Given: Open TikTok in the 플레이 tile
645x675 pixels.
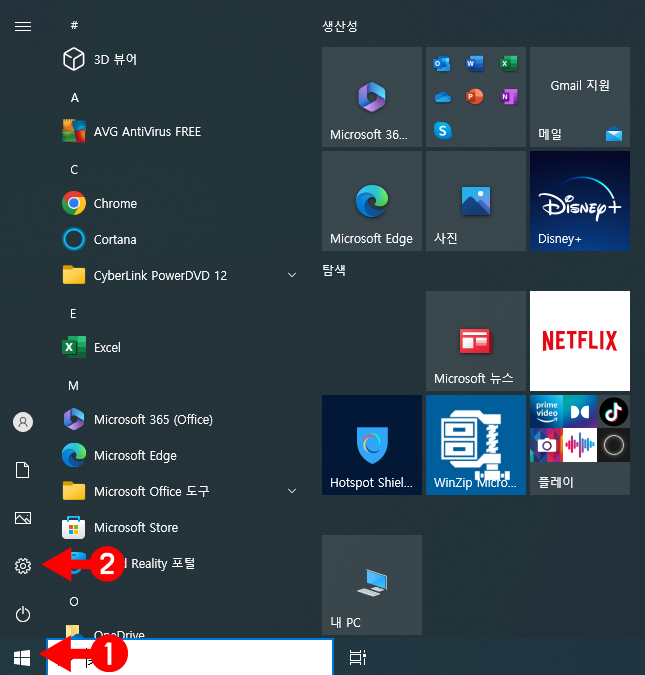Looking at the screenshot, I should [614, 412].
